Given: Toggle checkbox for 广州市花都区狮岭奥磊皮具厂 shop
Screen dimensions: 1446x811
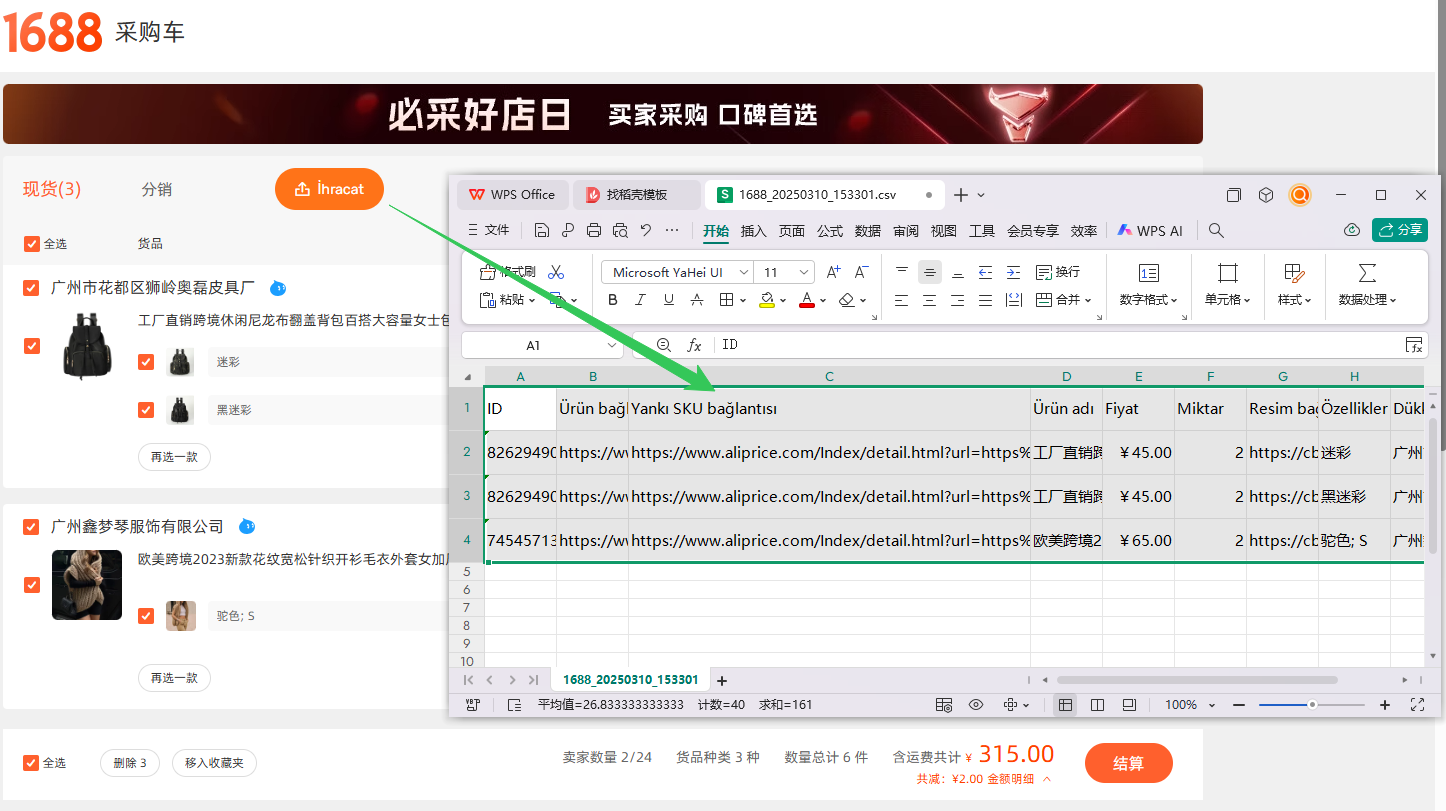Looking at the screenshot, I should [32, 288].
